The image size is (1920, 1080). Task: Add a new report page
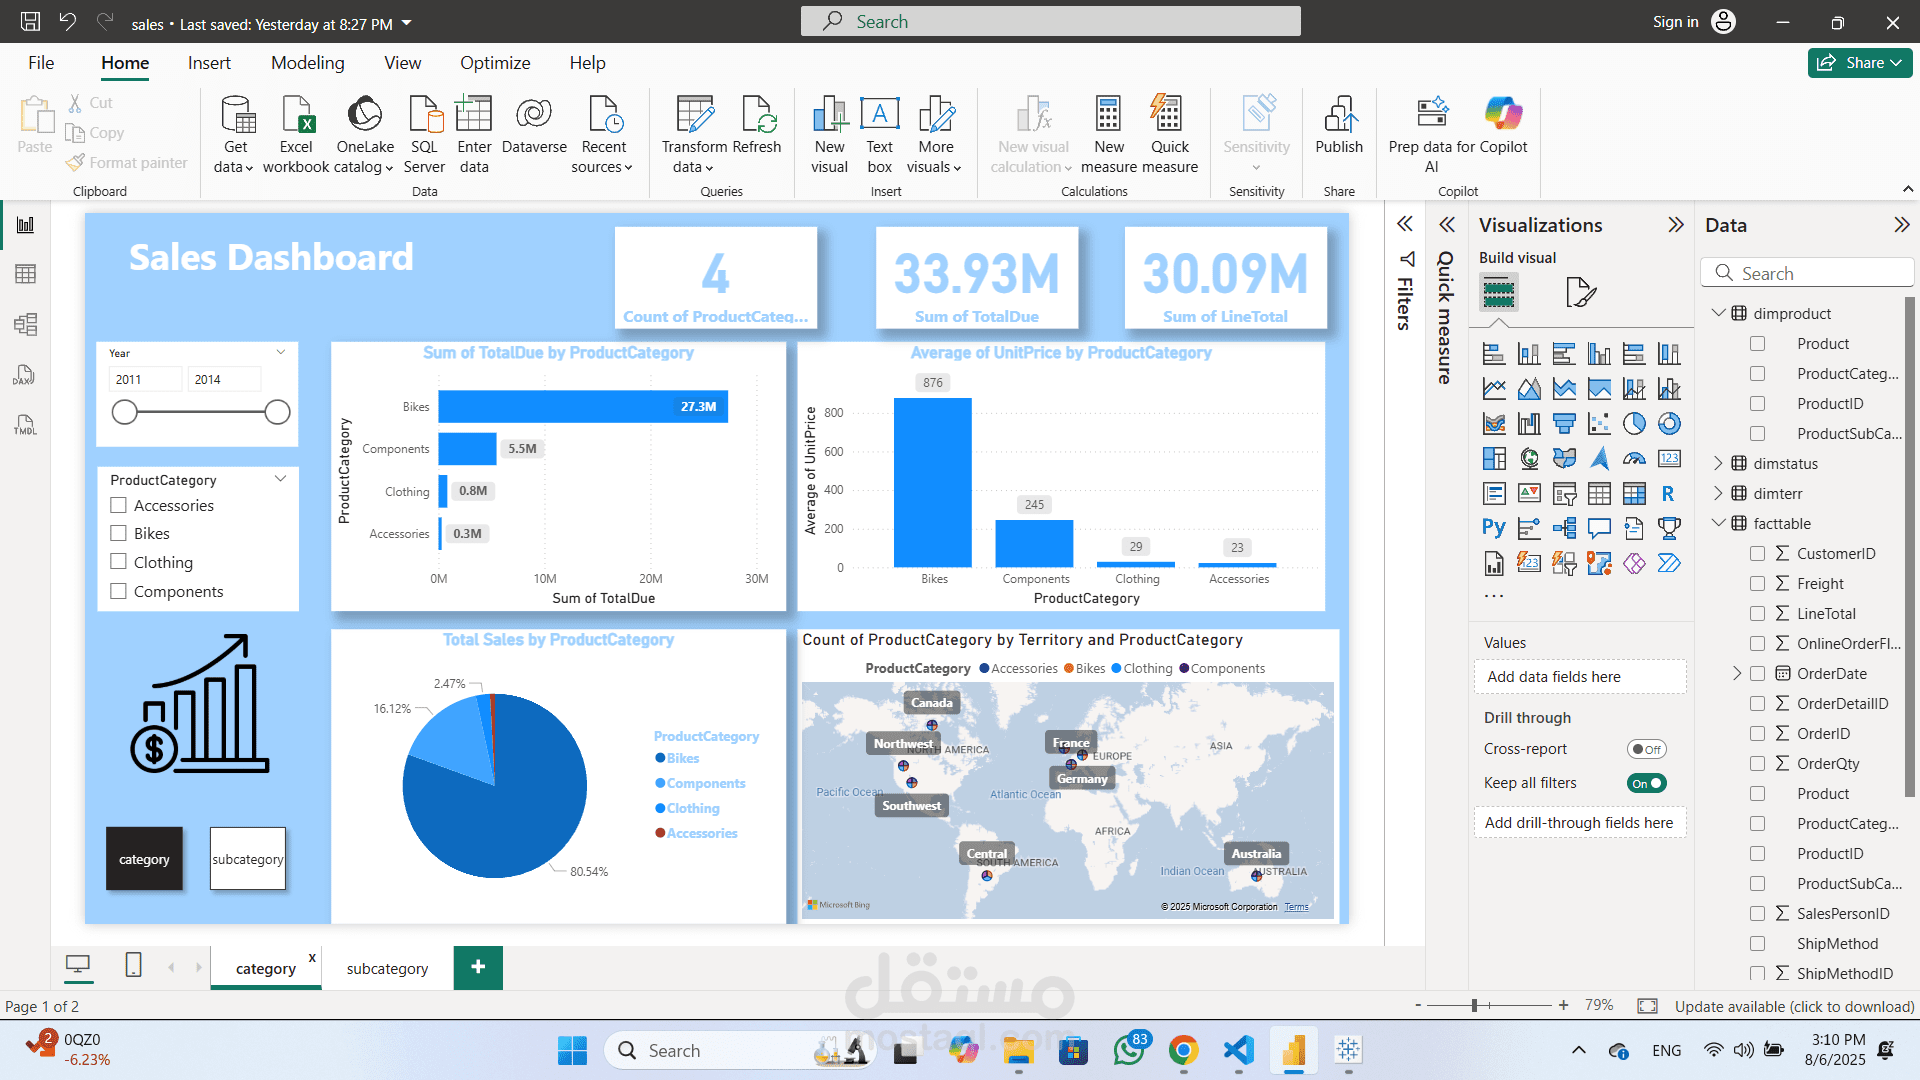tap(478, 967)
